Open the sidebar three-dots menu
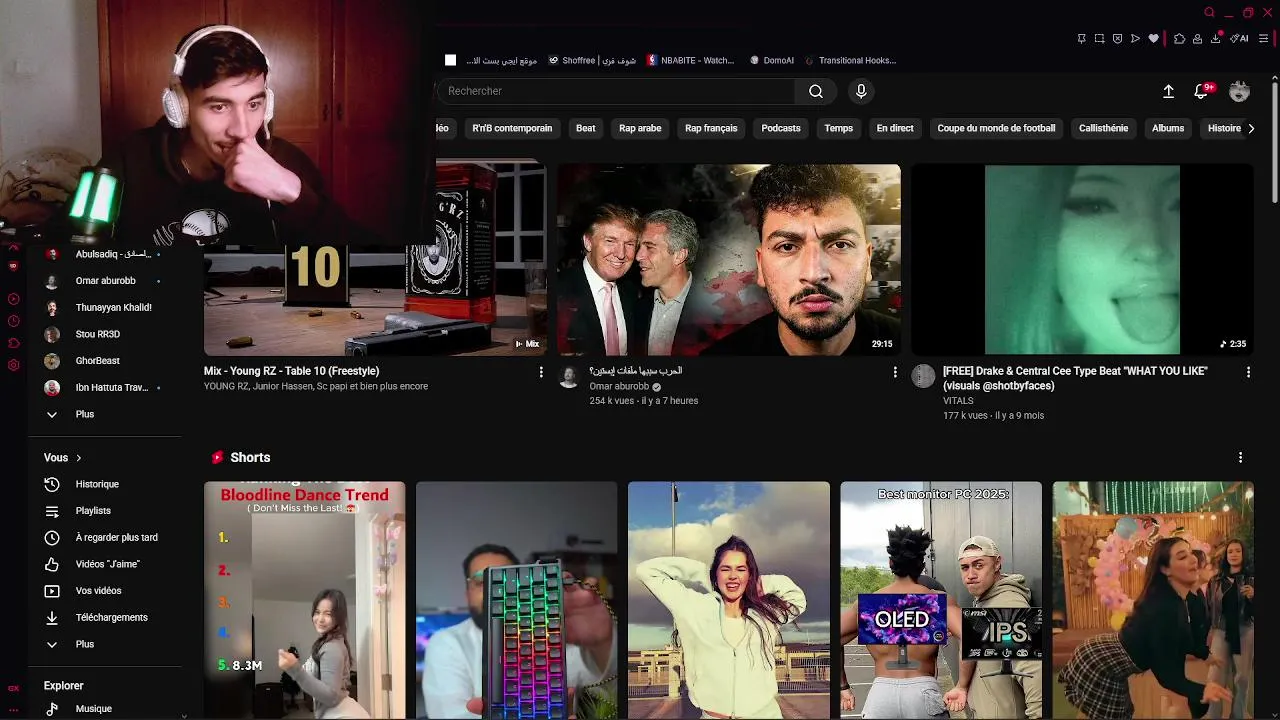 (13, 710)
